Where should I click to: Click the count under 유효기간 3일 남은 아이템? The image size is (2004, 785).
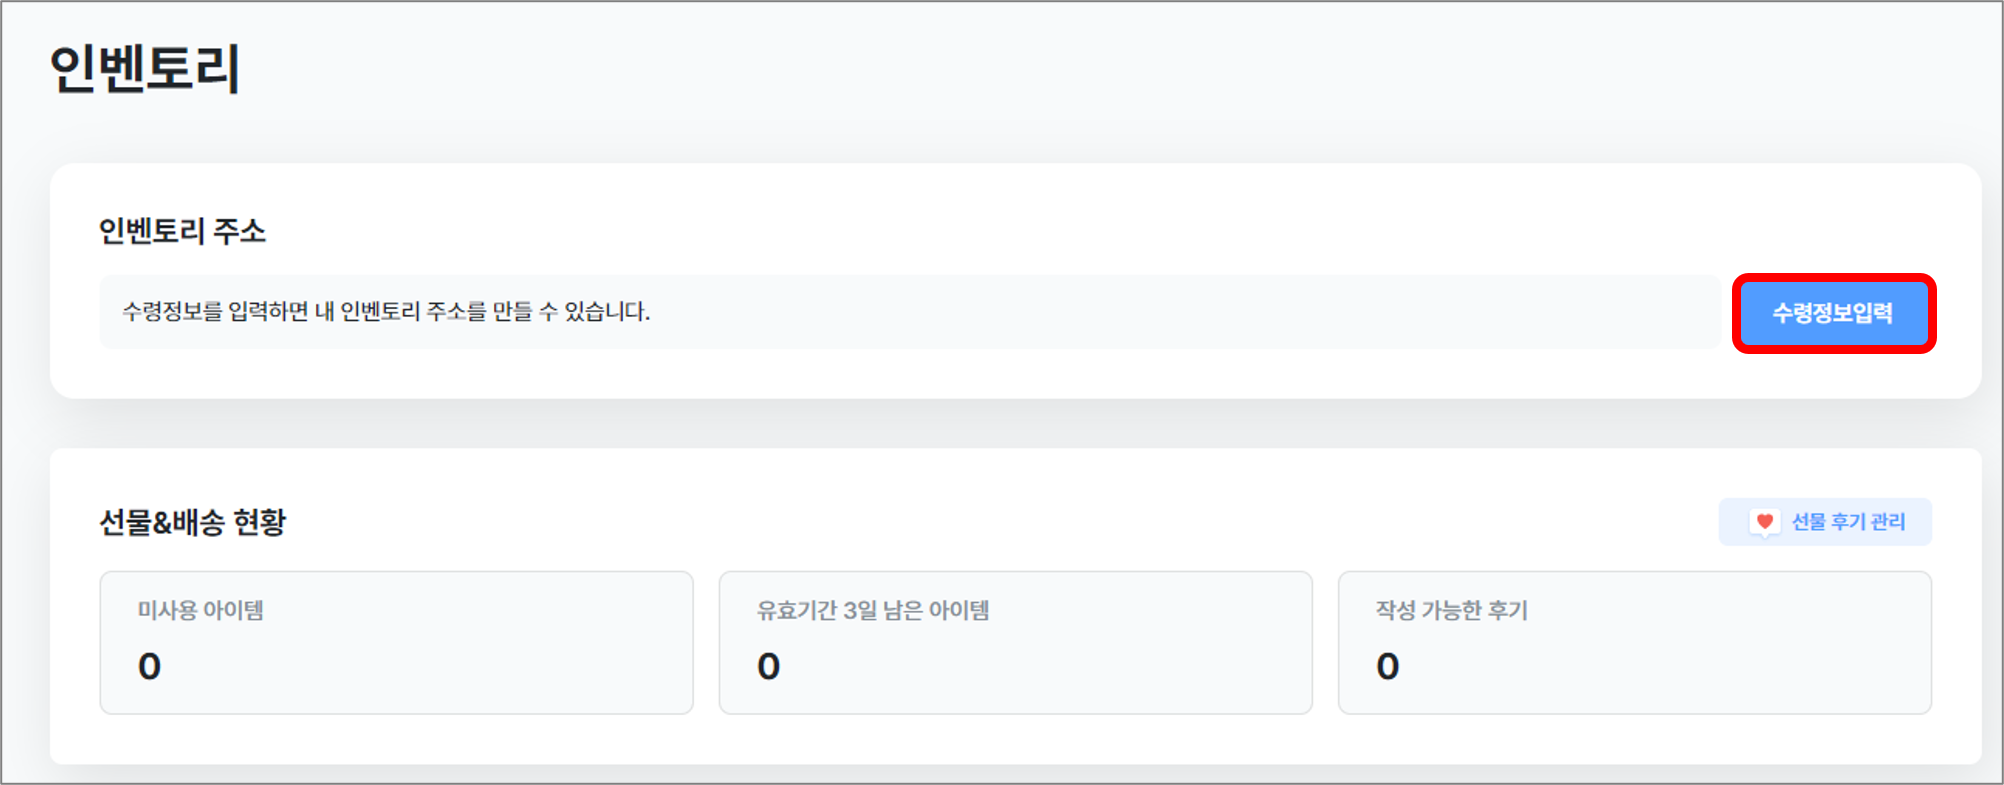pos(768,666)
